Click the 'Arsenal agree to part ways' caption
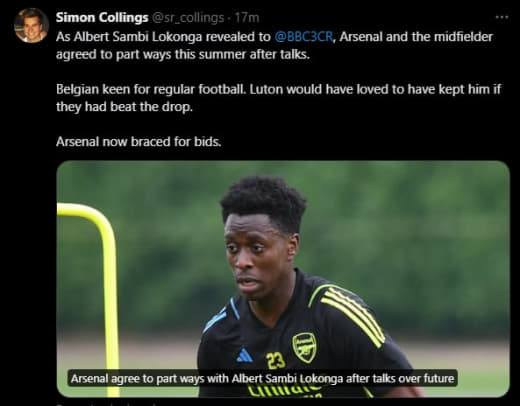This screenshot has width=520, height=406. click(262, 379)
